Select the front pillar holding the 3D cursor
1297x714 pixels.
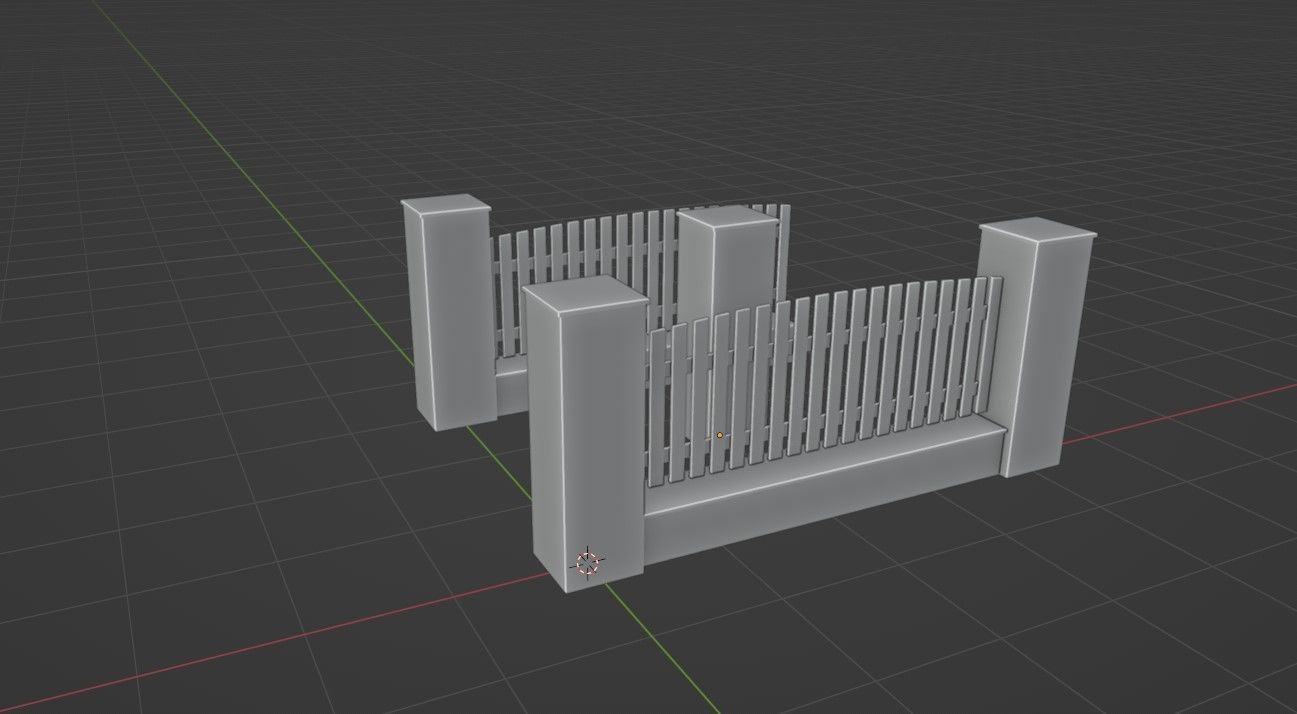click(x=585, y=435)
